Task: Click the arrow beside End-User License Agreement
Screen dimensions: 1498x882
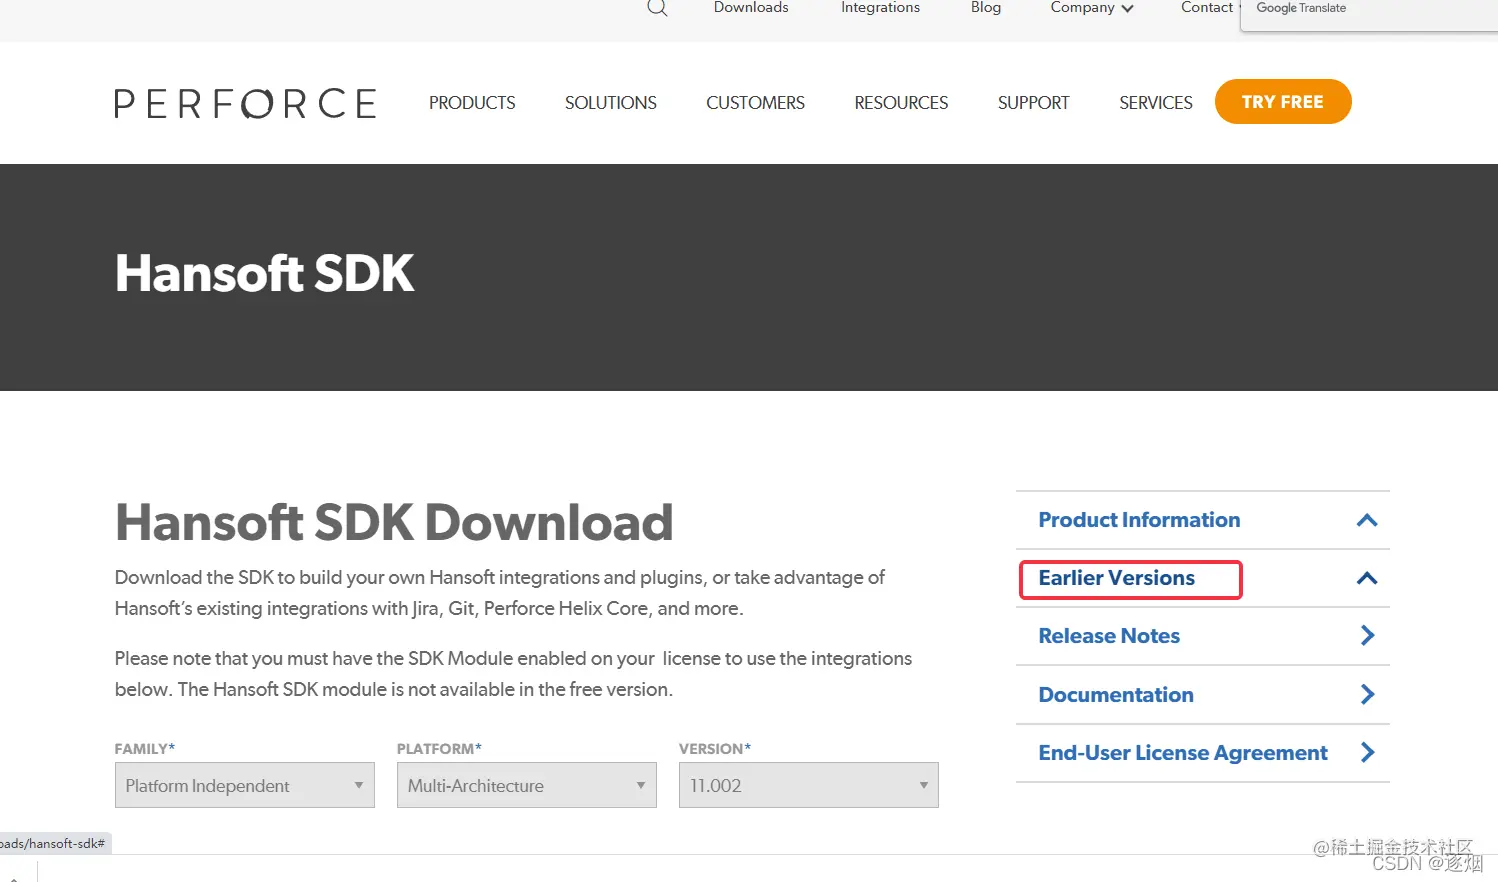Action: tap(1368, 752)
